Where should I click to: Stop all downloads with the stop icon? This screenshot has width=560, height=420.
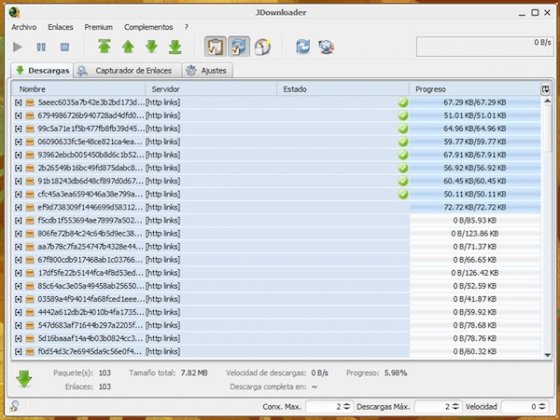pos(65,47)
